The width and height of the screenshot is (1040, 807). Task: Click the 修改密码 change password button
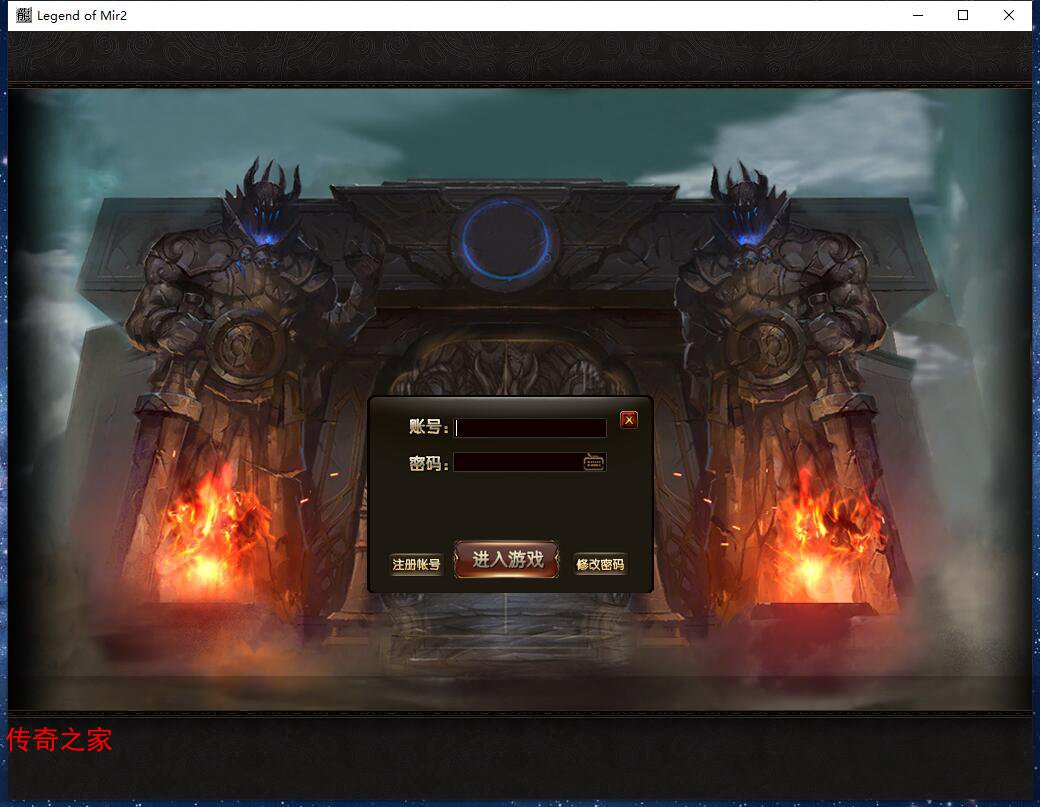pyautogui.click(x=600, y=564)
